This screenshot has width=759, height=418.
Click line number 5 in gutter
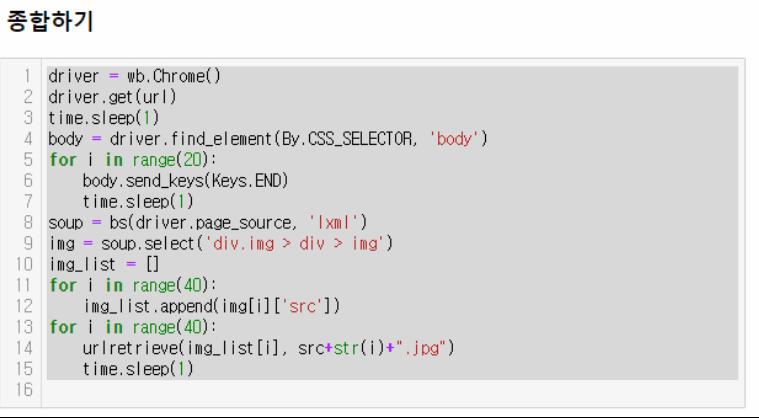pos(28,160)
